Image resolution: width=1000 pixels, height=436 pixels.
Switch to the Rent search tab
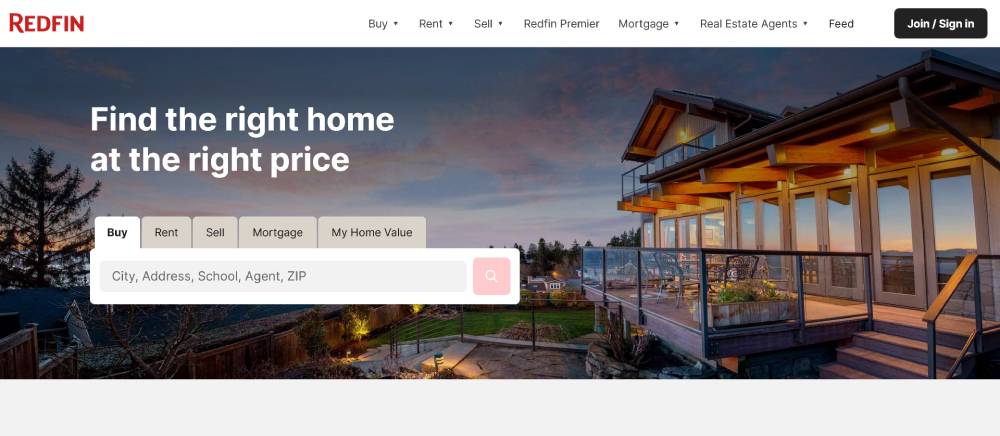click(166, 233)
